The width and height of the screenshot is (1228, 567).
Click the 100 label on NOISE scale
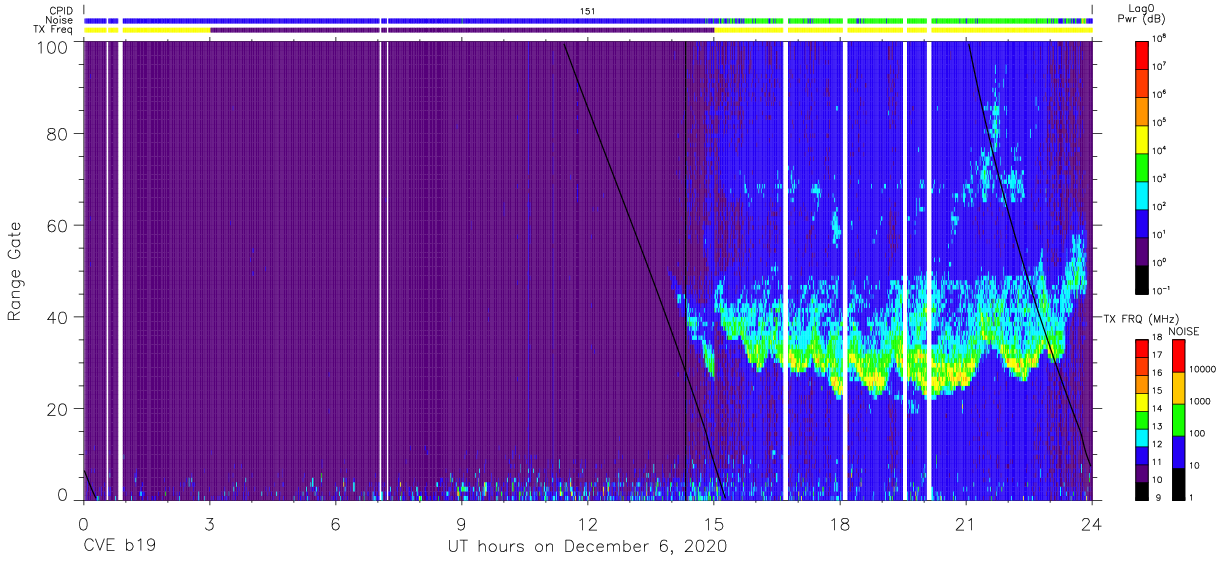(1197, 433)
